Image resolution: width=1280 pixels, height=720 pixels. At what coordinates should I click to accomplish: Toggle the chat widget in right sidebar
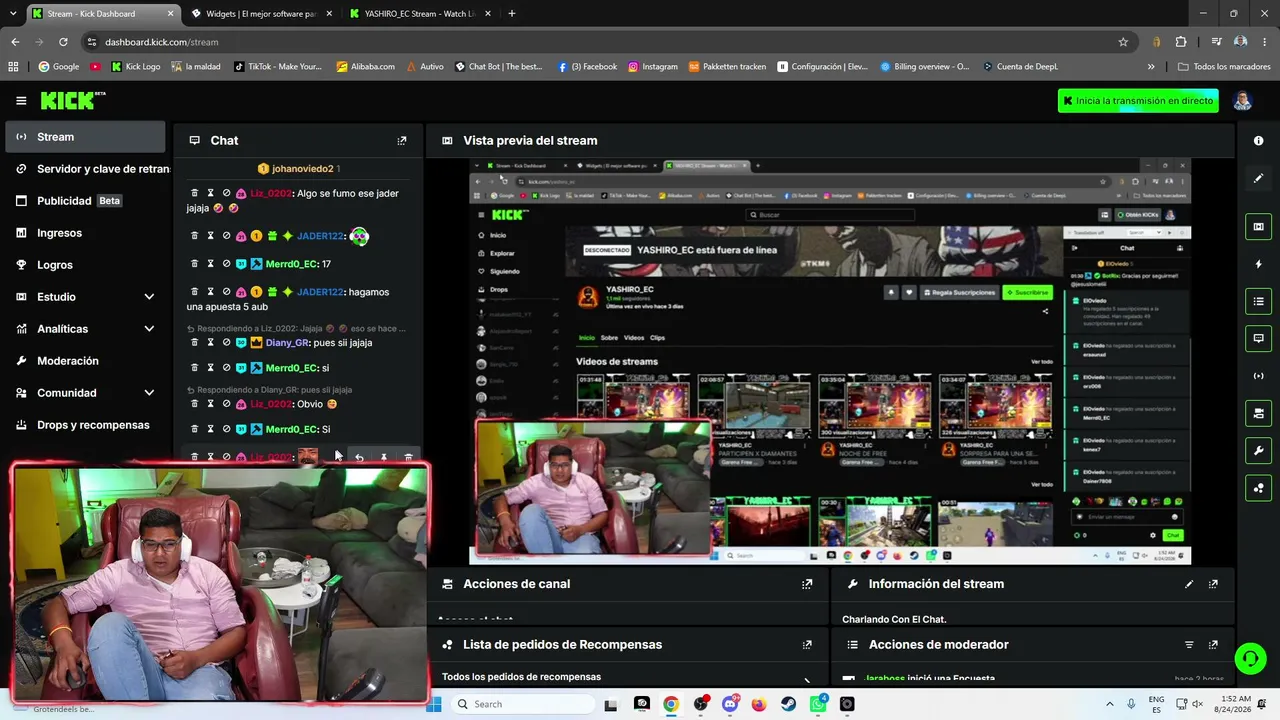point(1258,338)
